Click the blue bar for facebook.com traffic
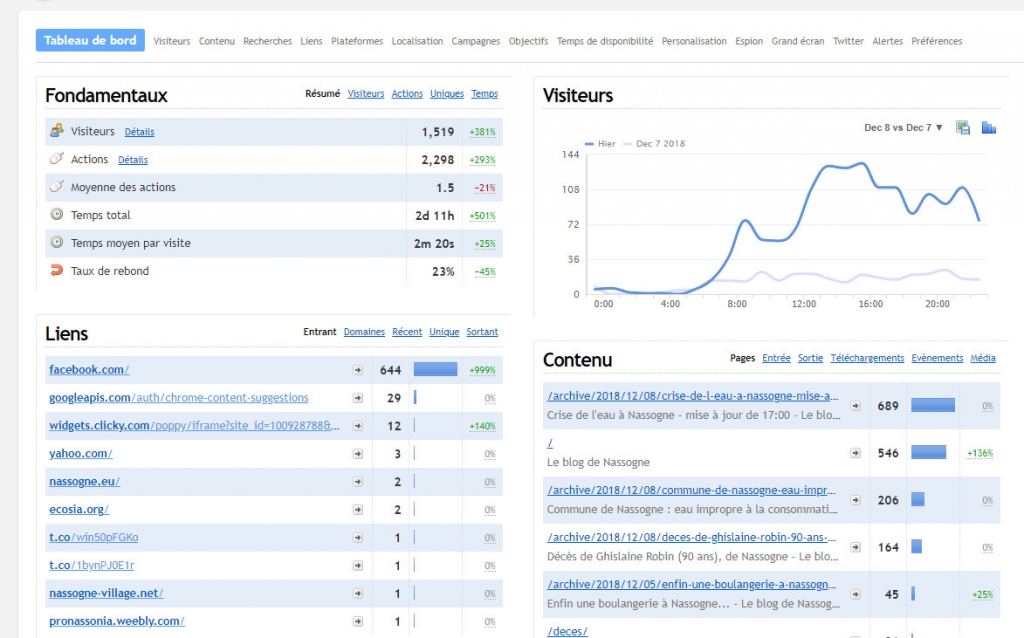Screen dimensions: 1024x638 pyautogui.click(x=436, y=370)
